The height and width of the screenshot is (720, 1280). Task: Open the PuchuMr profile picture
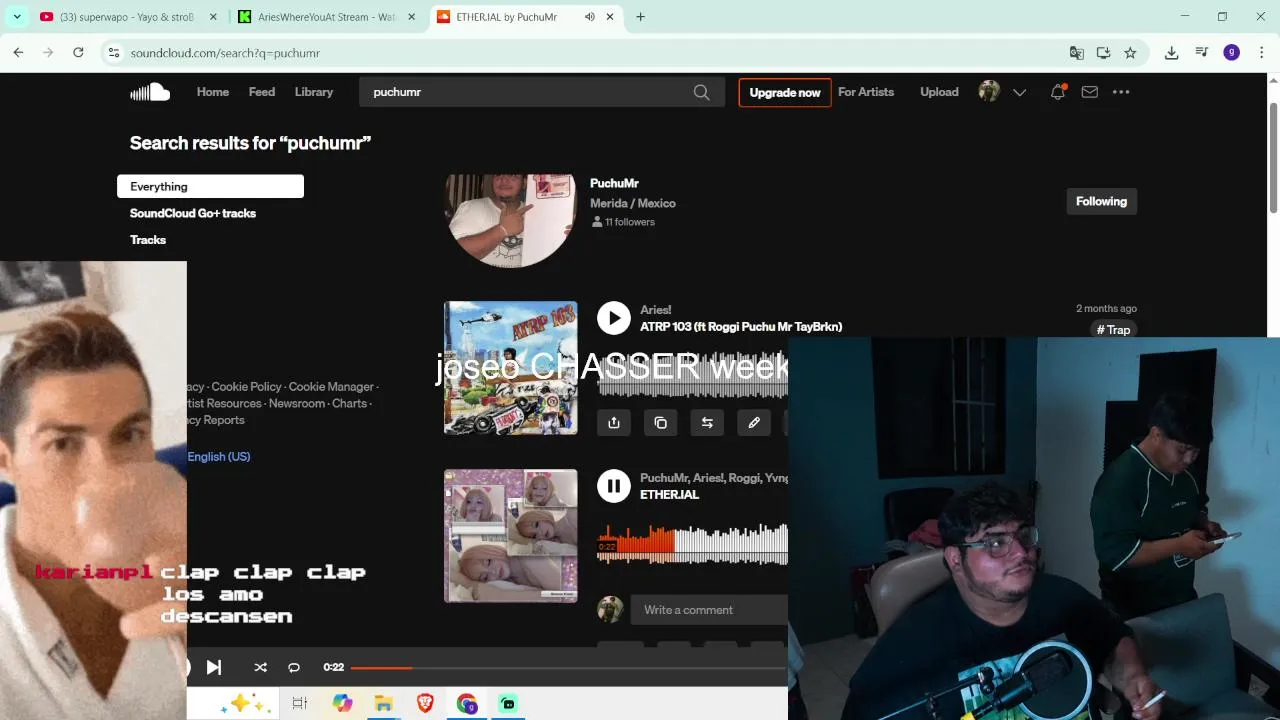tap(510, 220)
